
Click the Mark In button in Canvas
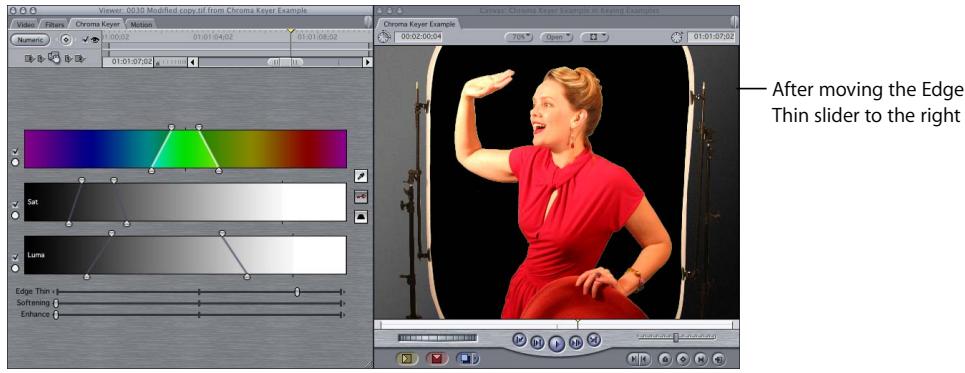tap(634, 358)
